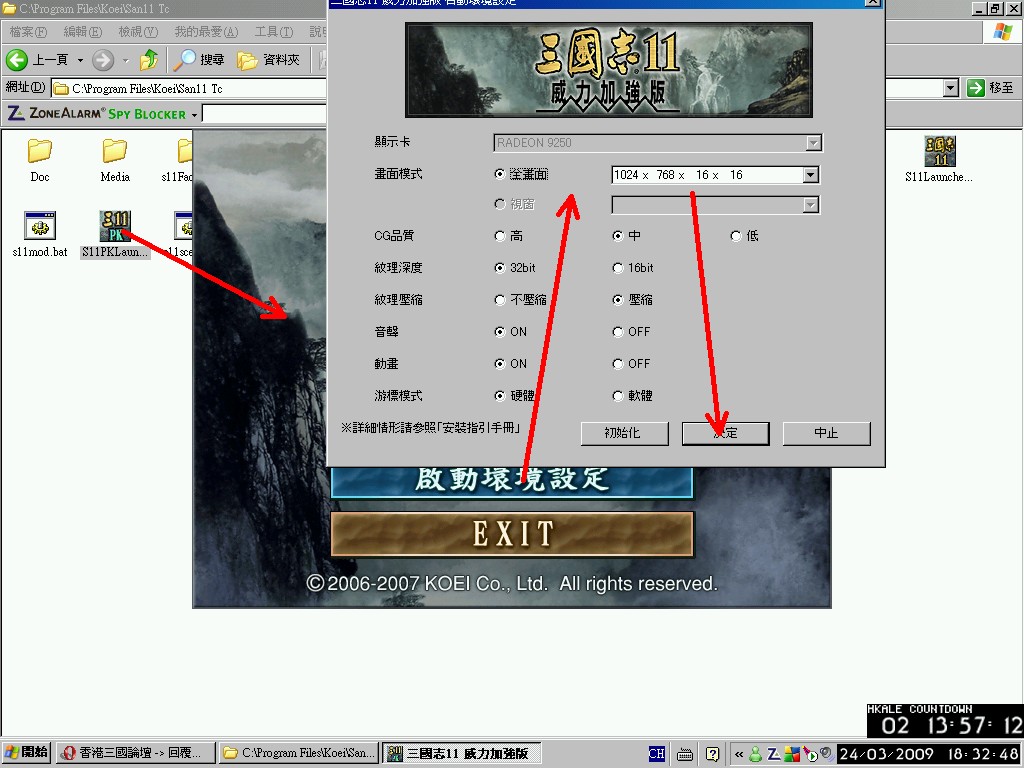Expand hidden system tray icons
The height and width of the screenshot is (768, 1024).
(739, 754)
